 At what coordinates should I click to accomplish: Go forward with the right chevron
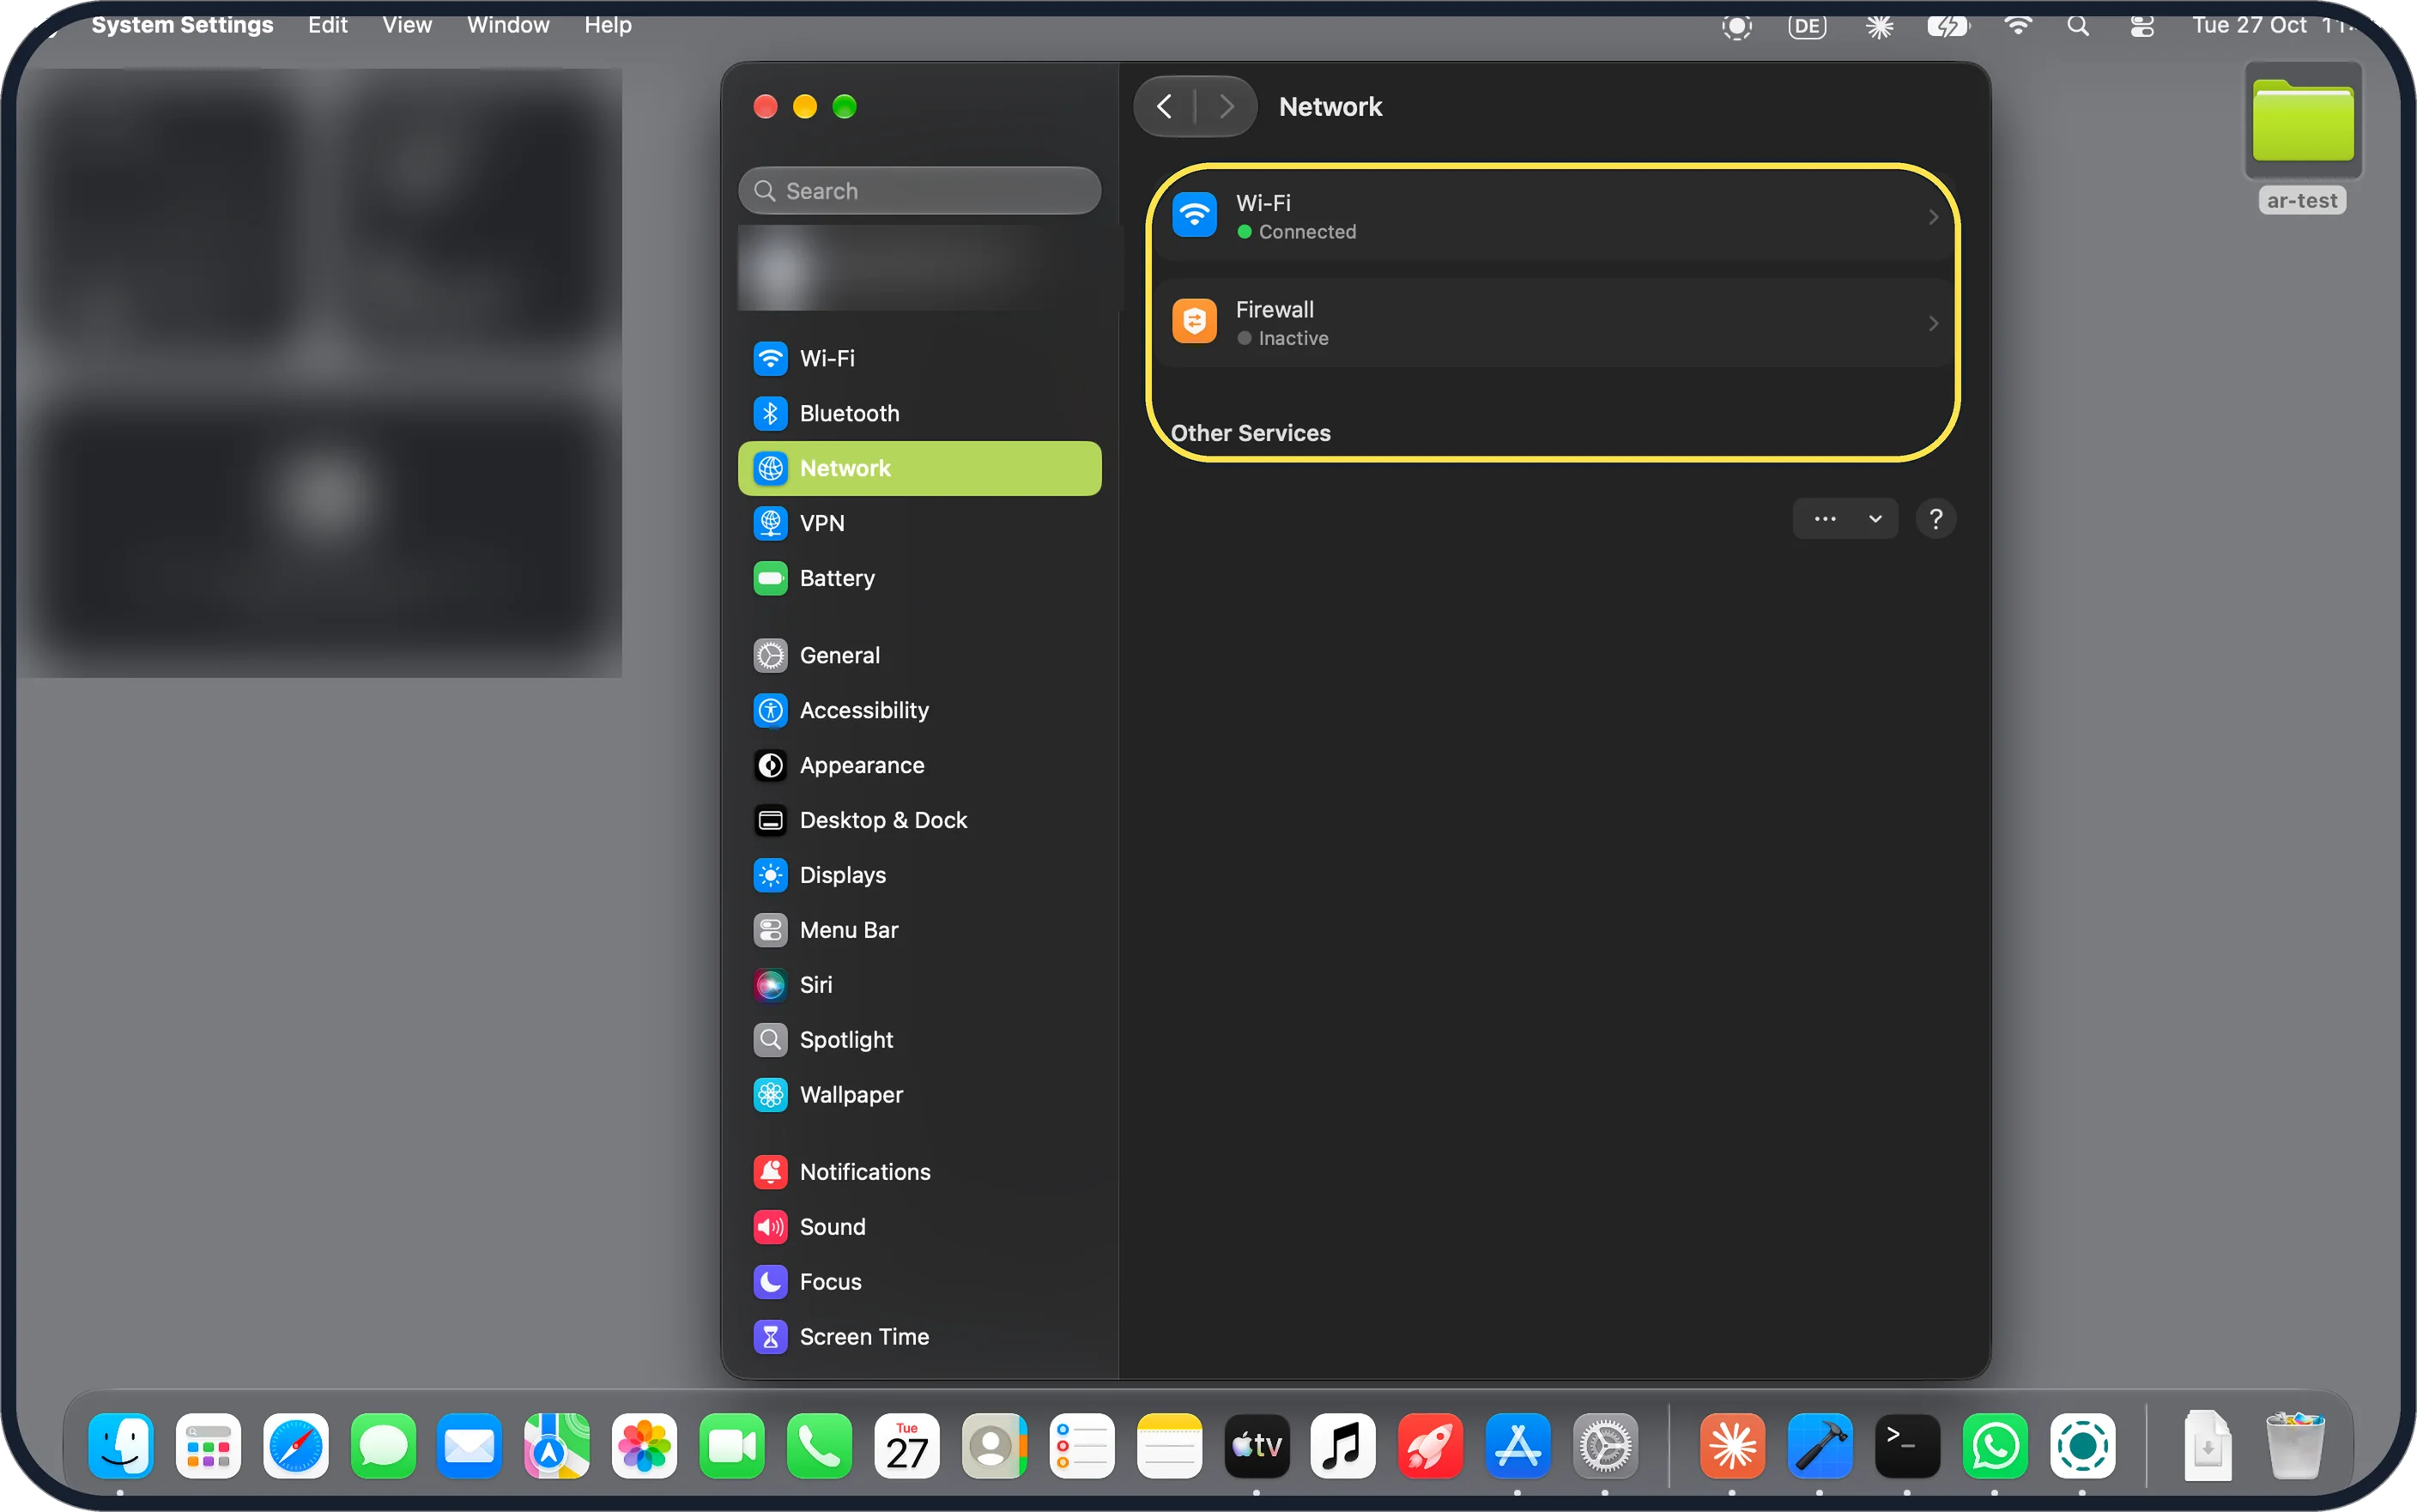coord(1227,106)
